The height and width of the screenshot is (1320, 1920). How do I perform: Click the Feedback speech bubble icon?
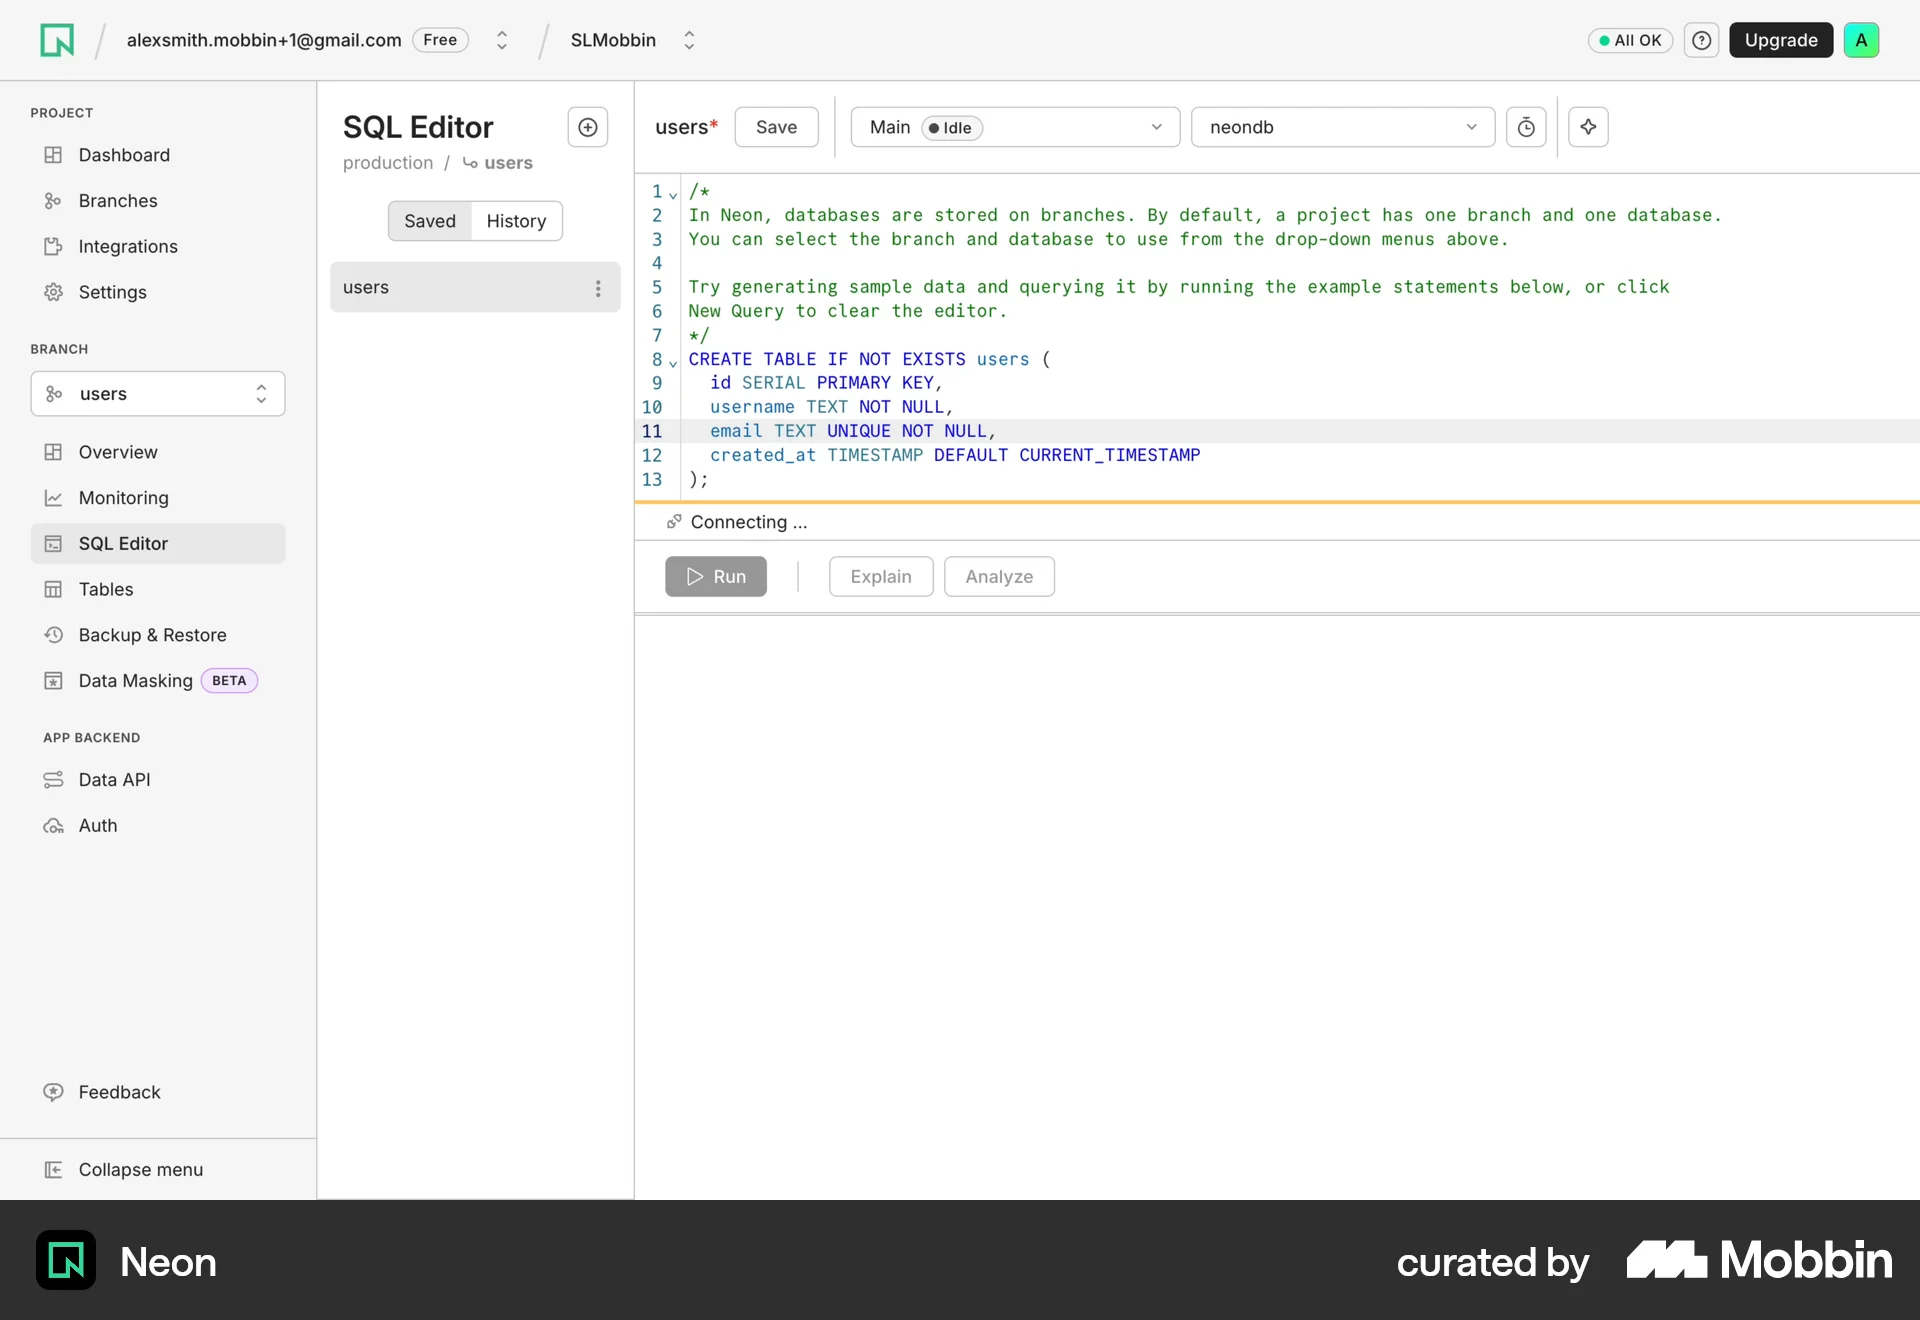(x=53, y=1092)
